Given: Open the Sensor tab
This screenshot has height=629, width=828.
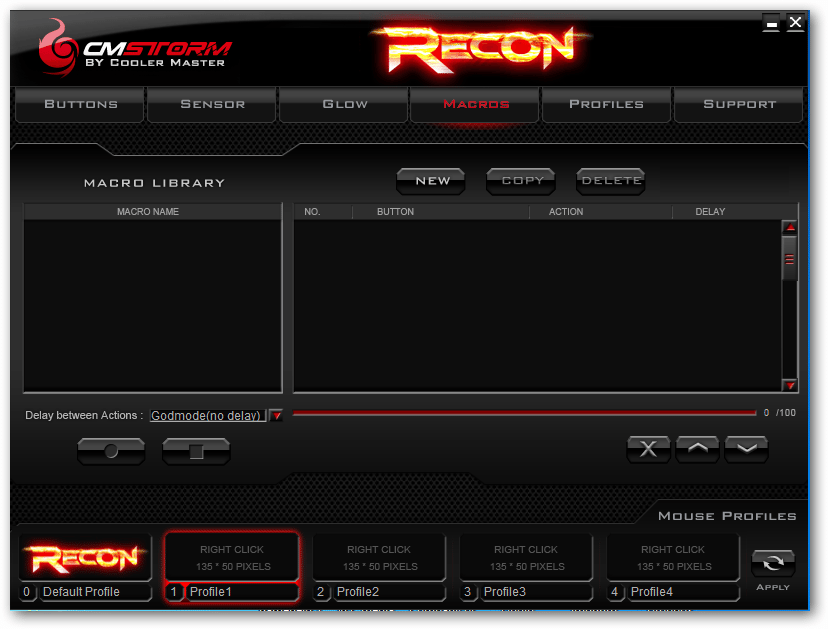Looking at the screenshot, I should pyautogui.click(x=212, y=104).
